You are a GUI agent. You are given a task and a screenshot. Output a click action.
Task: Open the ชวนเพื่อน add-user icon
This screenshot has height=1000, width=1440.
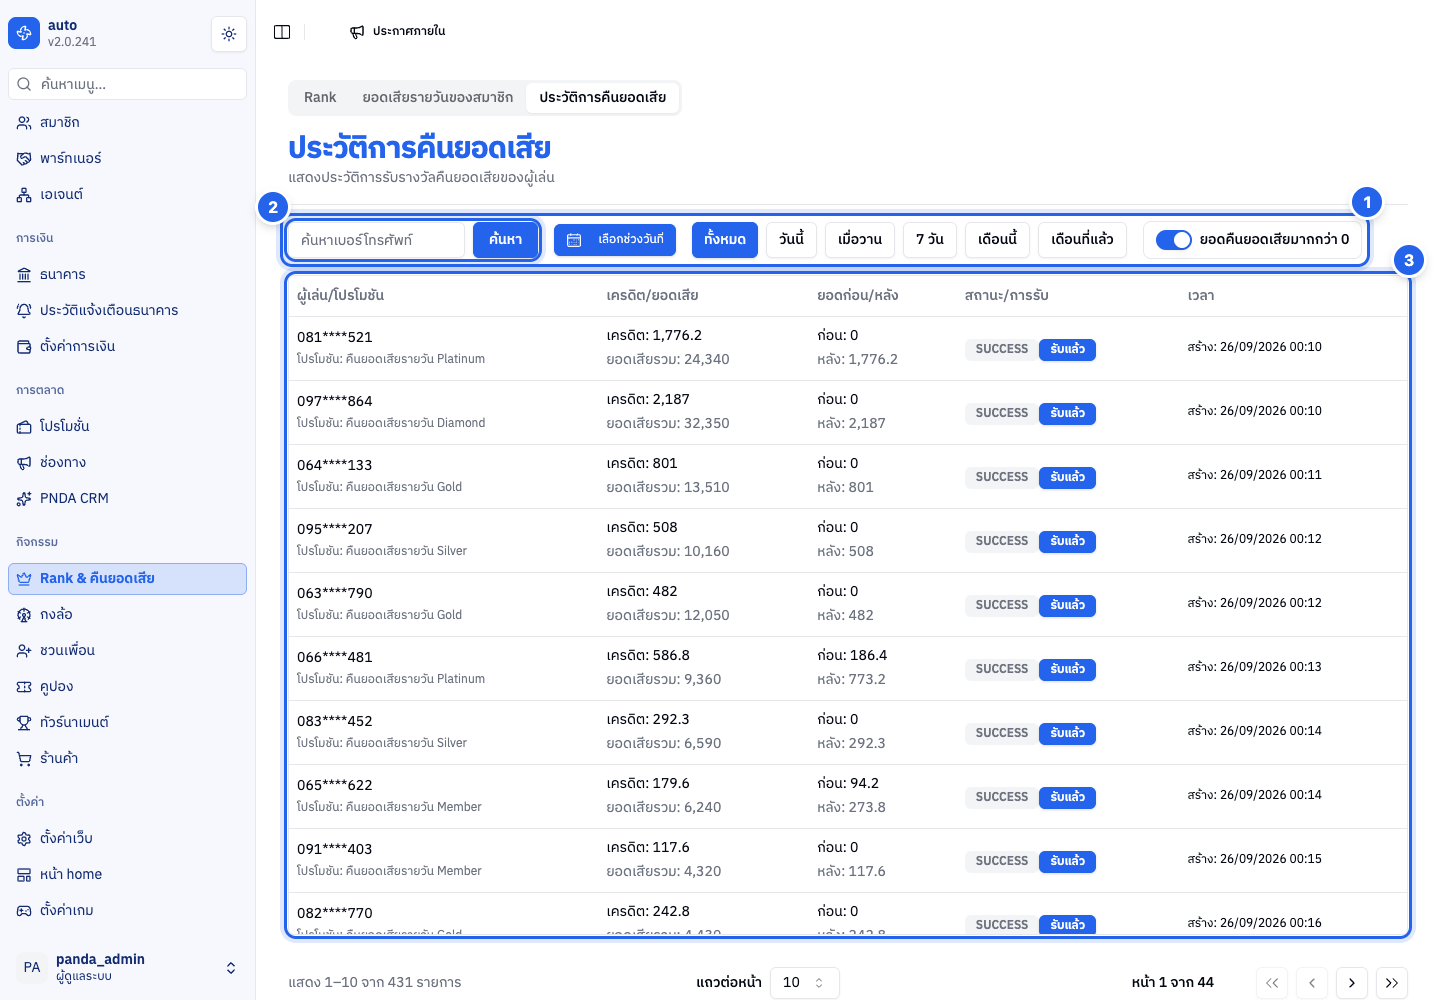(x=24, y=651)
